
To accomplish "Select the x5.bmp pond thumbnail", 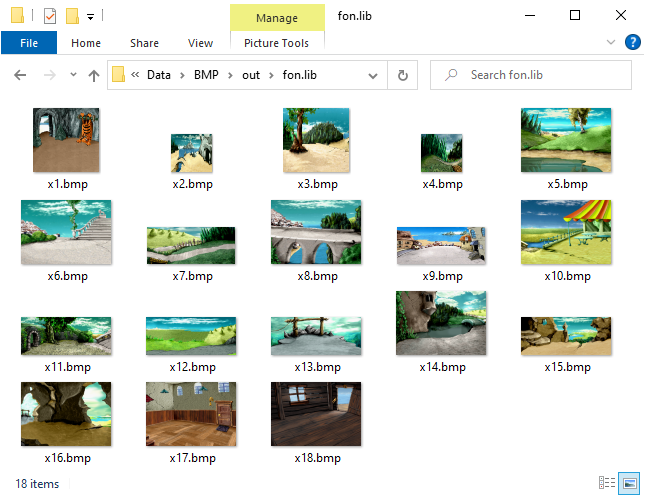I will pos(566,140).
